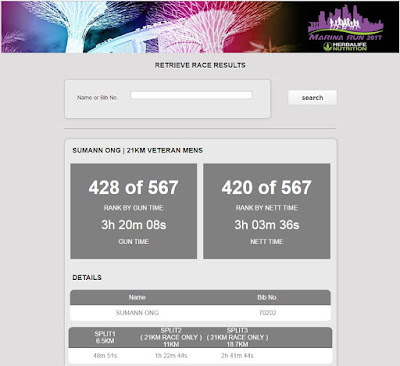Click the search button
This screenshot has height=366, width=400.
(x=312, y=98)
